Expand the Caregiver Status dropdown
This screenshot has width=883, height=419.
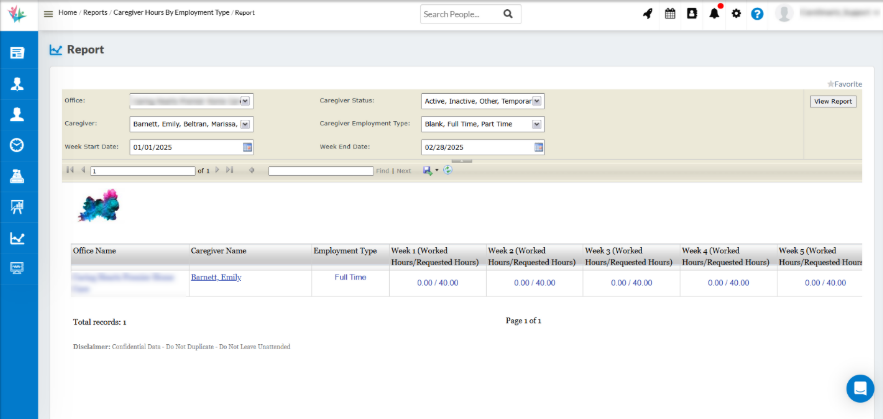point(537,101)
